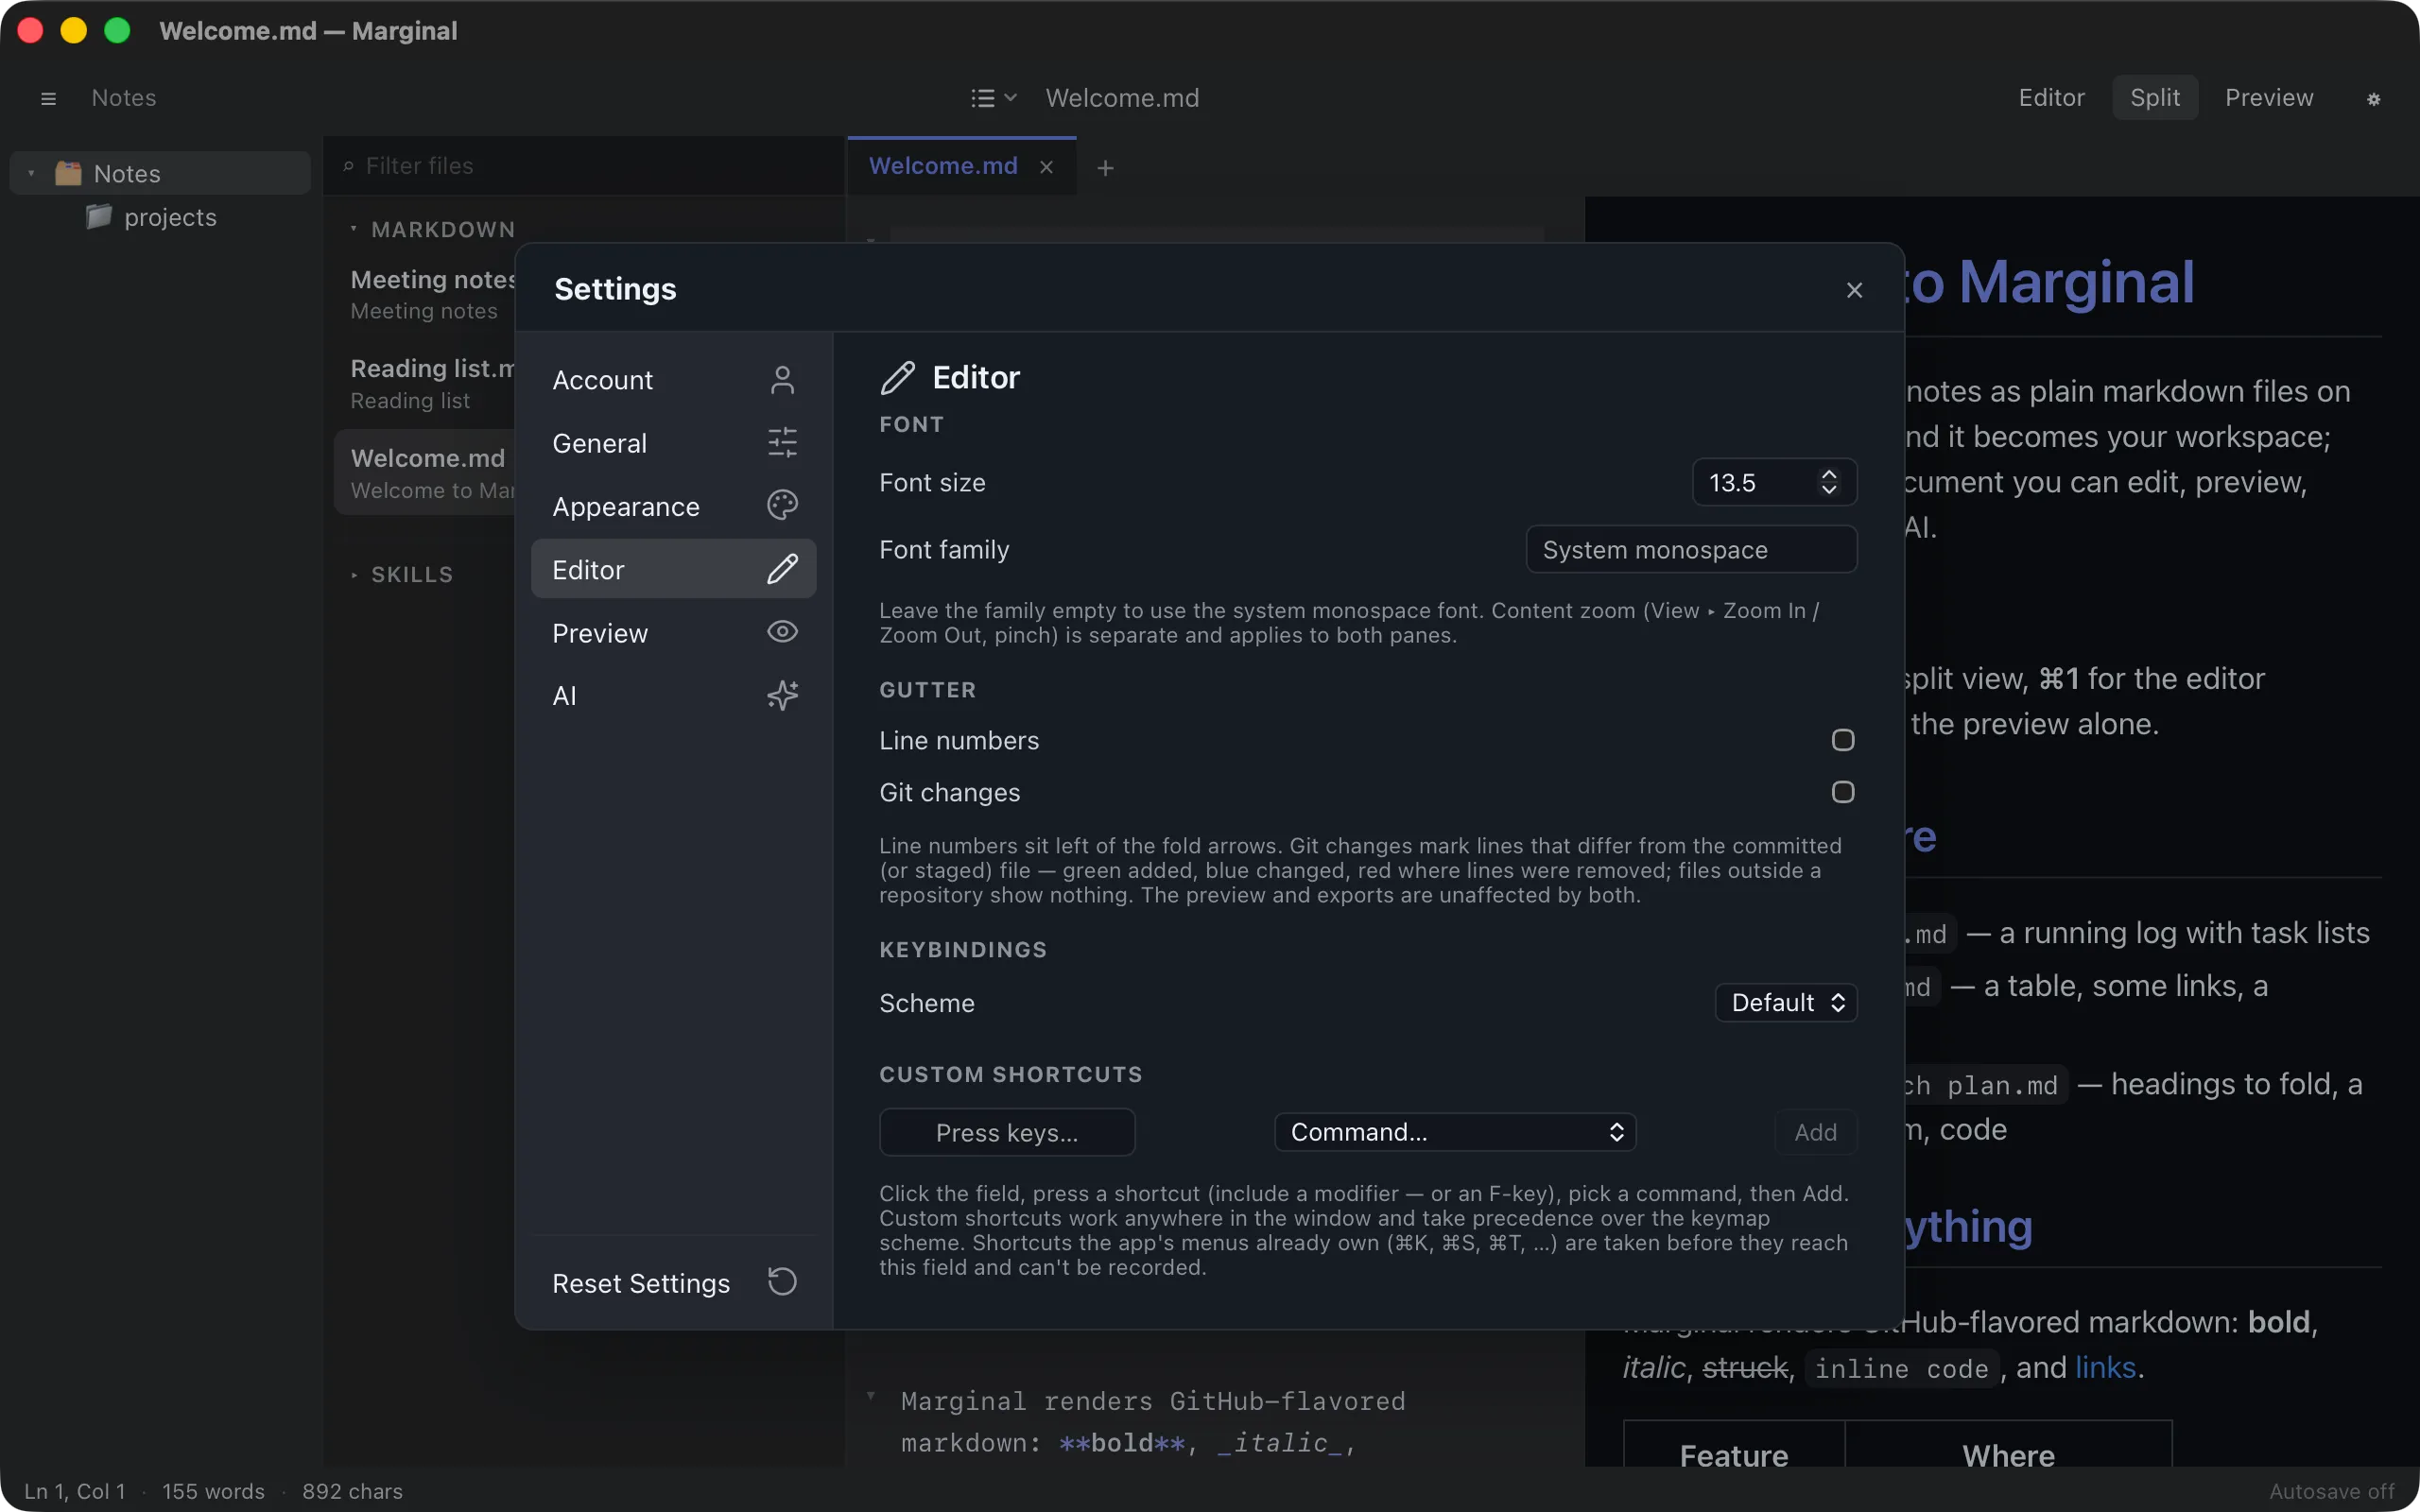Click the Add shortcut button
The height and width of the screenshot is (1512, 2420).
click(1815, 1132)
